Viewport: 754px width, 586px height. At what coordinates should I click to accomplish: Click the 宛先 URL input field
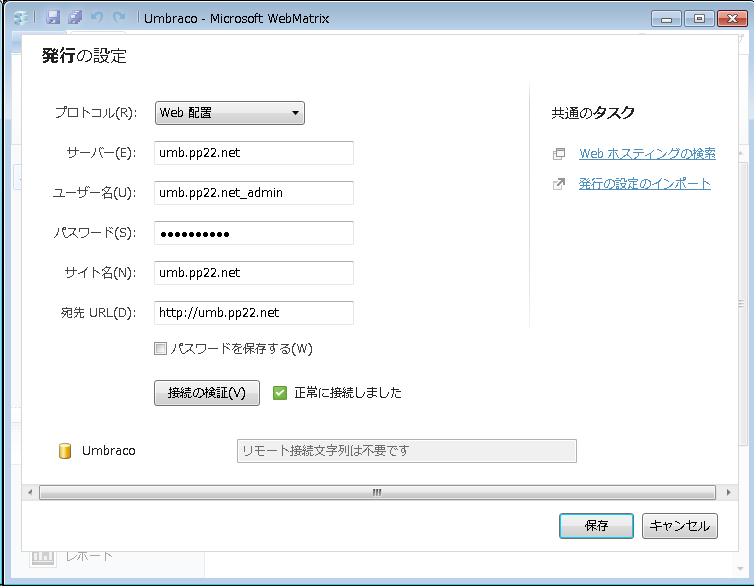point(254,312)
